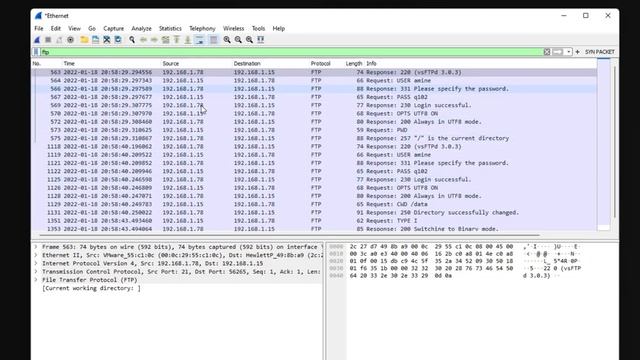Open the Analyze menu
This screenshot has height=360, width=640.
[141, 29]
